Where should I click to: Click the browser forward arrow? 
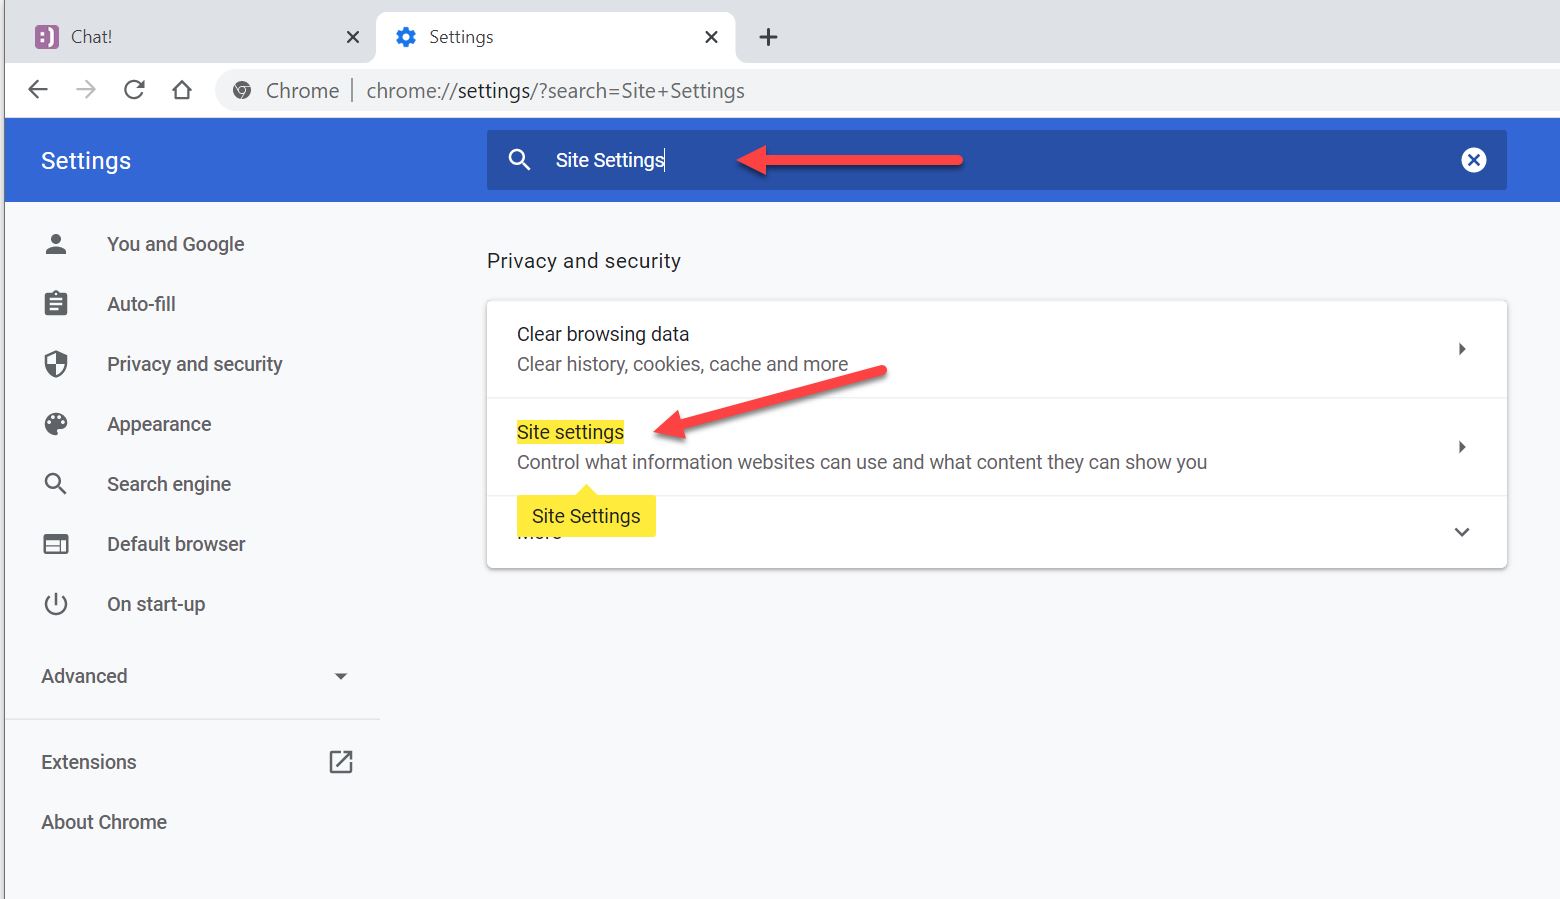click(86, 90)
